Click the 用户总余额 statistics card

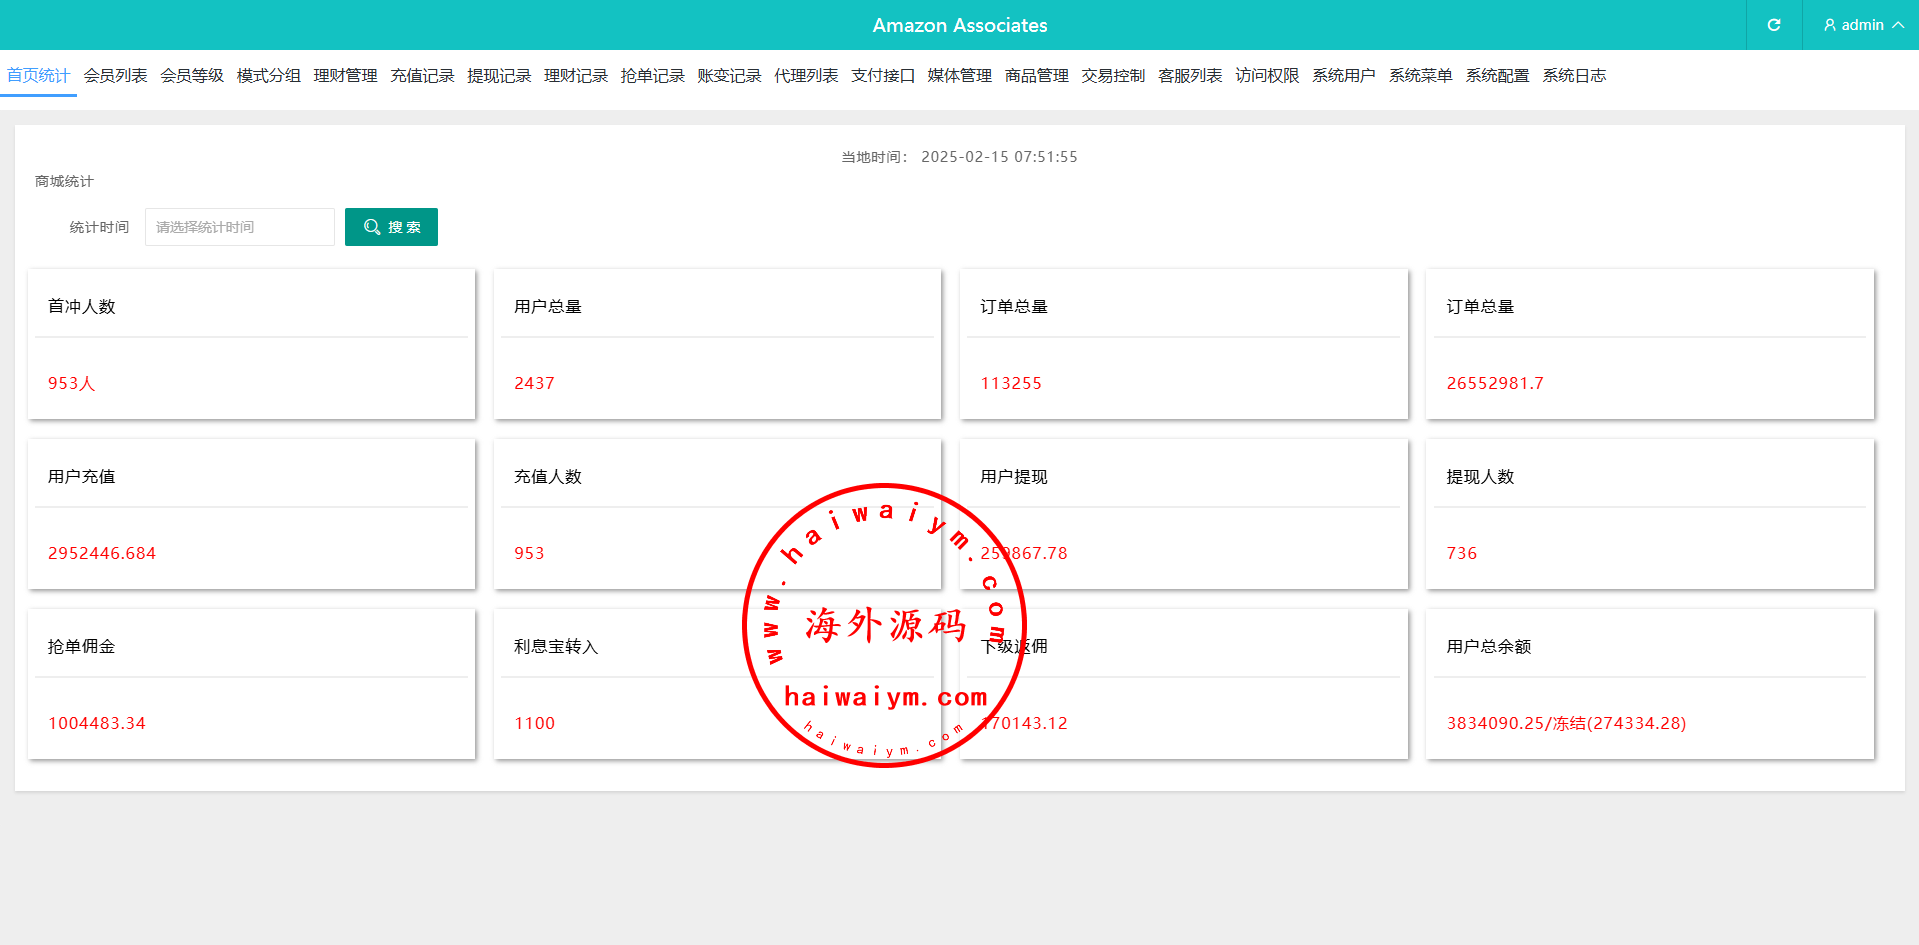(x=1649, y=684)
